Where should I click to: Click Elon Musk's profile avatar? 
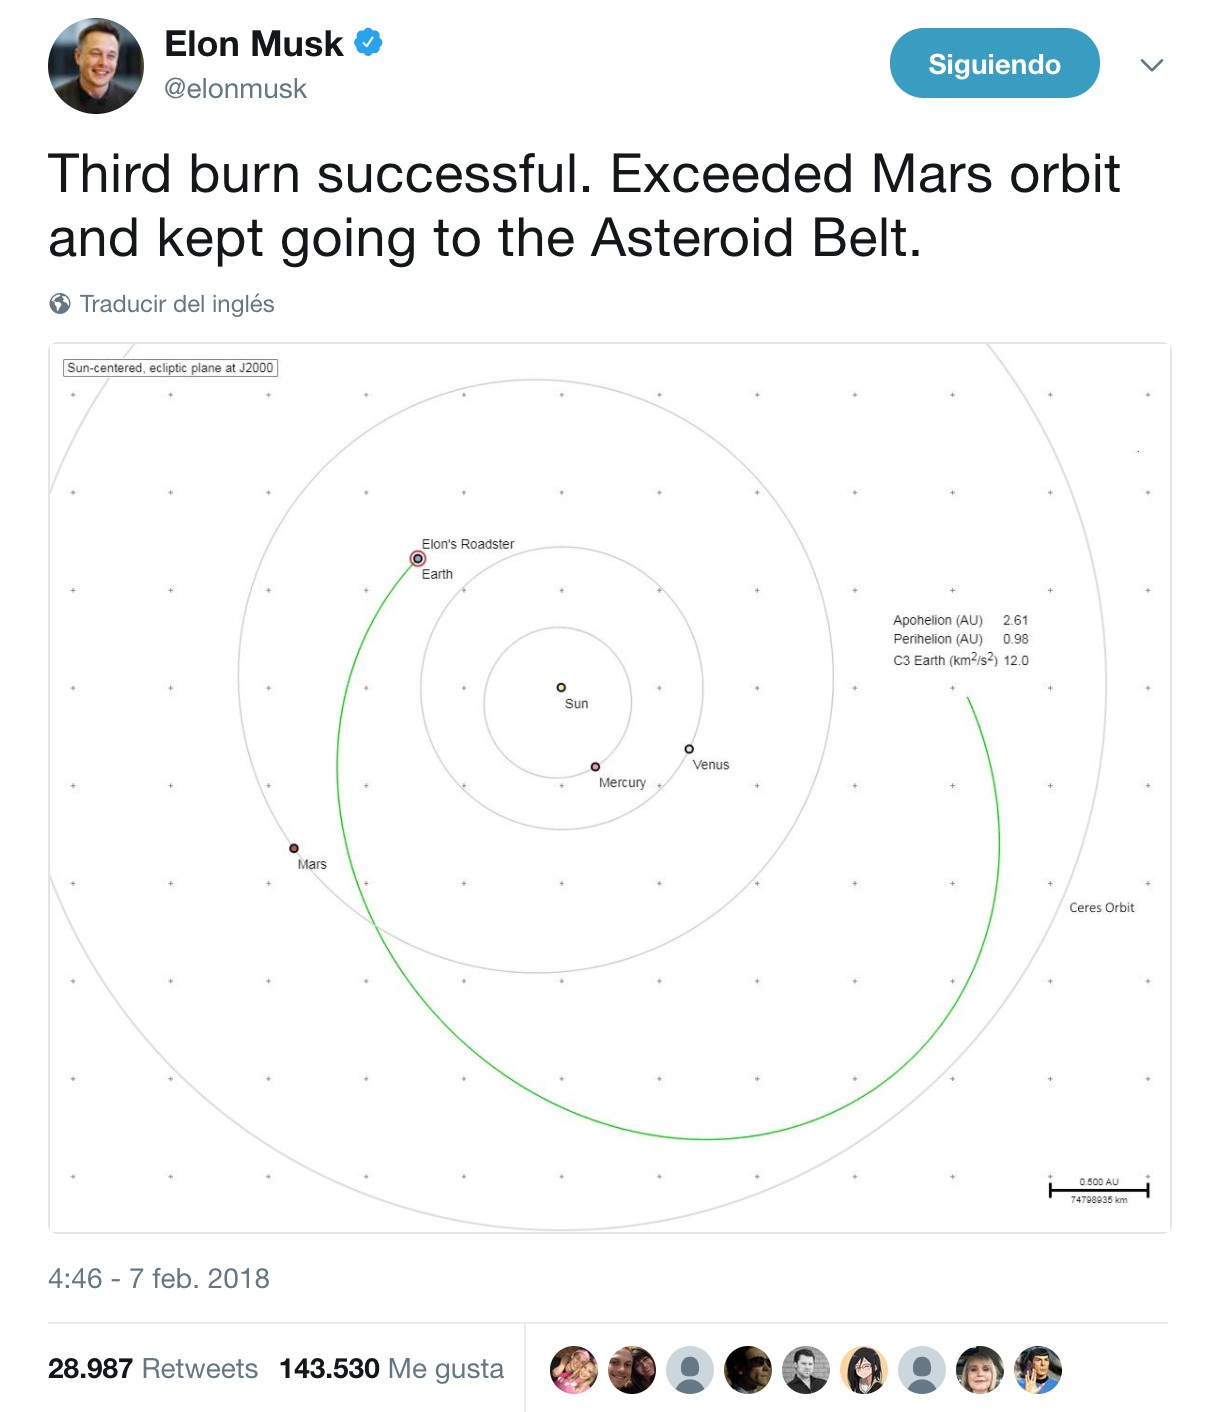[96, 66]
